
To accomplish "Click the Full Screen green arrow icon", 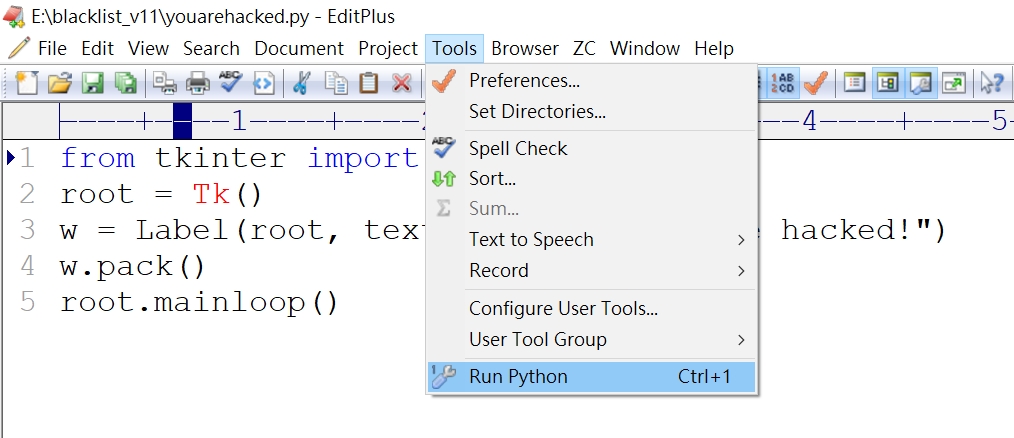I will (955, 83).
